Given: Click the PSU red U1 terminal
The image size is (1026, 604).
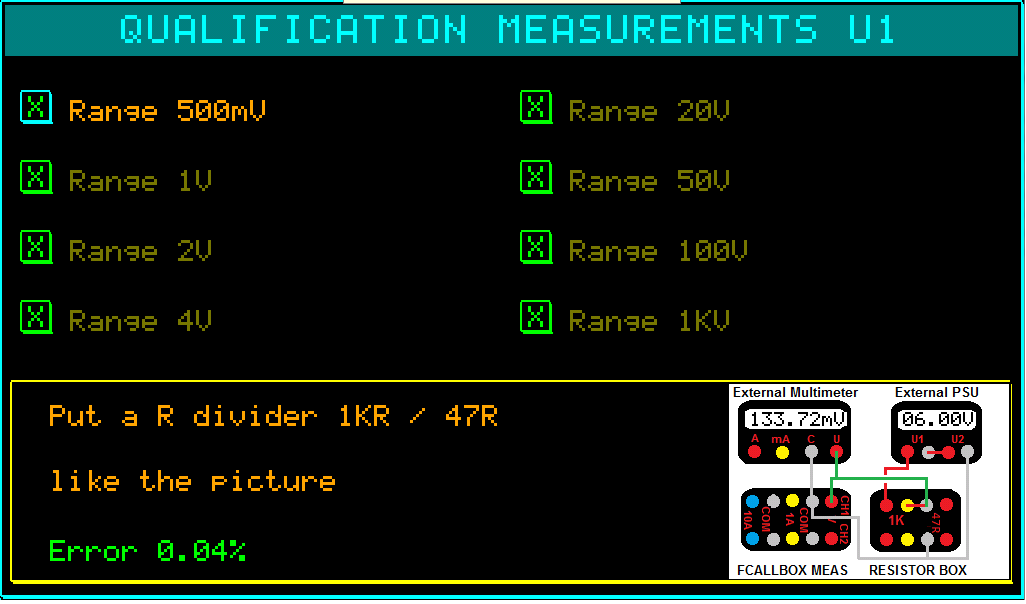Looking at the screenshot, I should 907,452.
